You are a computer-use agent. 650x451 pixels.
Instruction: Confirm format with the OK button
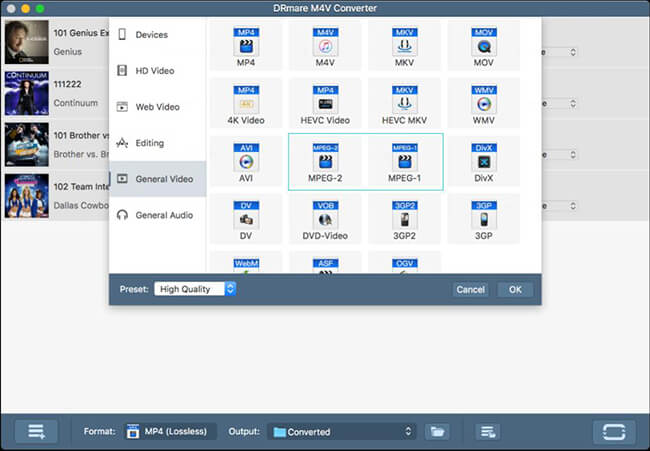pyautogui.click(x=515, y=289)
